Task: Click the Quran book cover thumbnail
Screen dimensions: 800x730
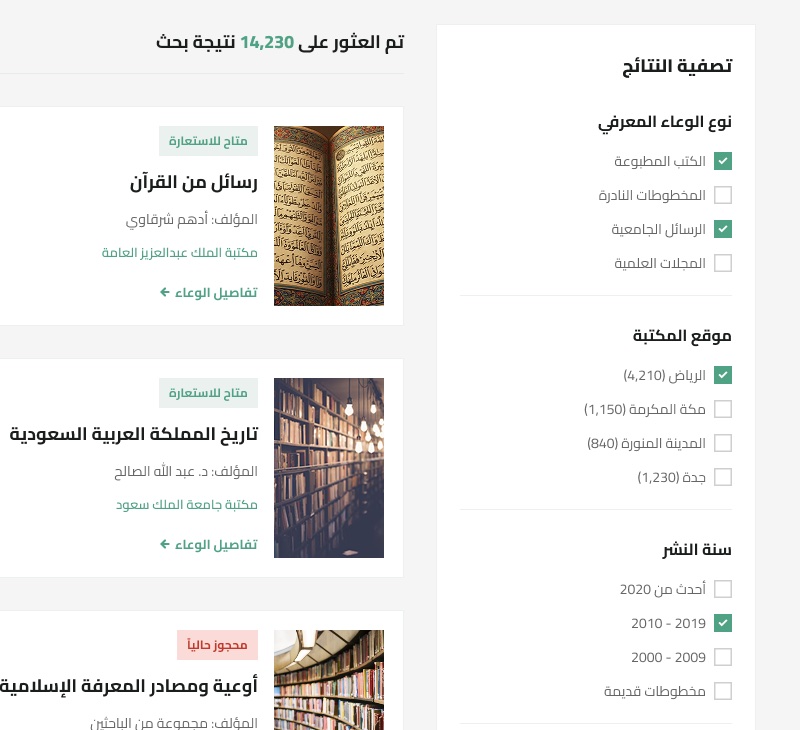Action: (329, 216)
